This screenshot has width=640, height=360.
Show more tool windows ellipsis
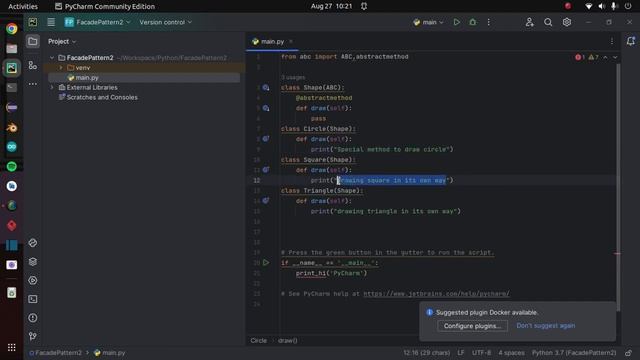[33, 84]
